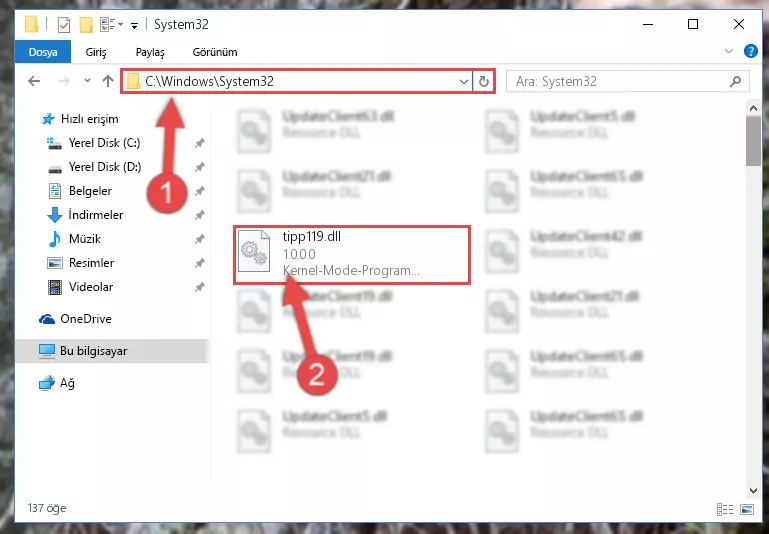Click the Back navigation arrow
The height and width of the screenshot is (534, 769).
(x=34, y=81)
